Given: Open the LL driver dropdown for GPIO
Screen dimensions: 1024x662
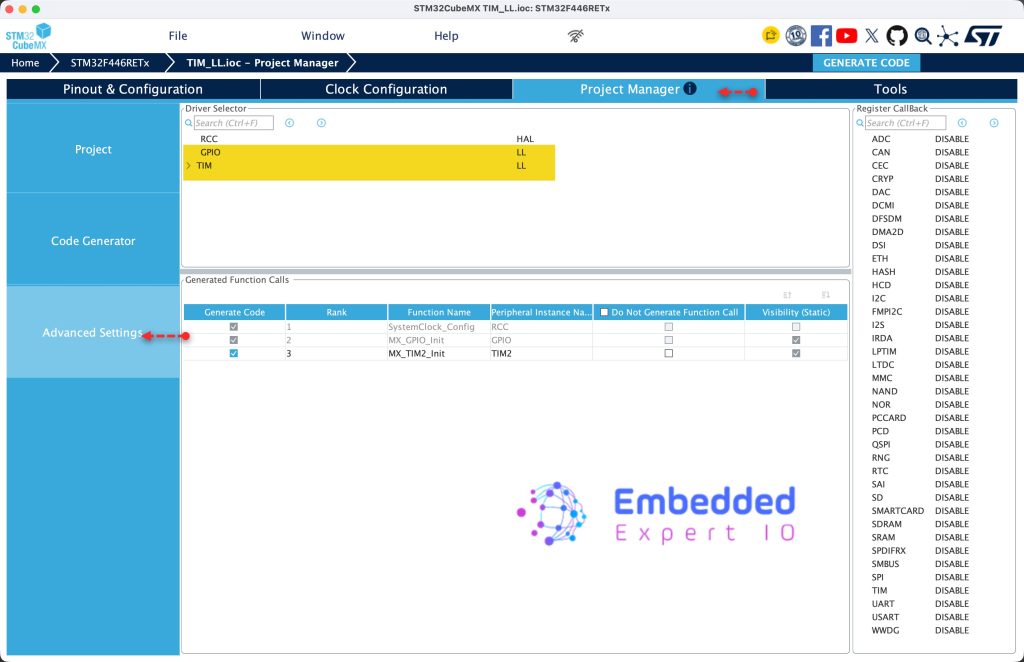Looking at the screenshot, I should click(x=521, y=152).
